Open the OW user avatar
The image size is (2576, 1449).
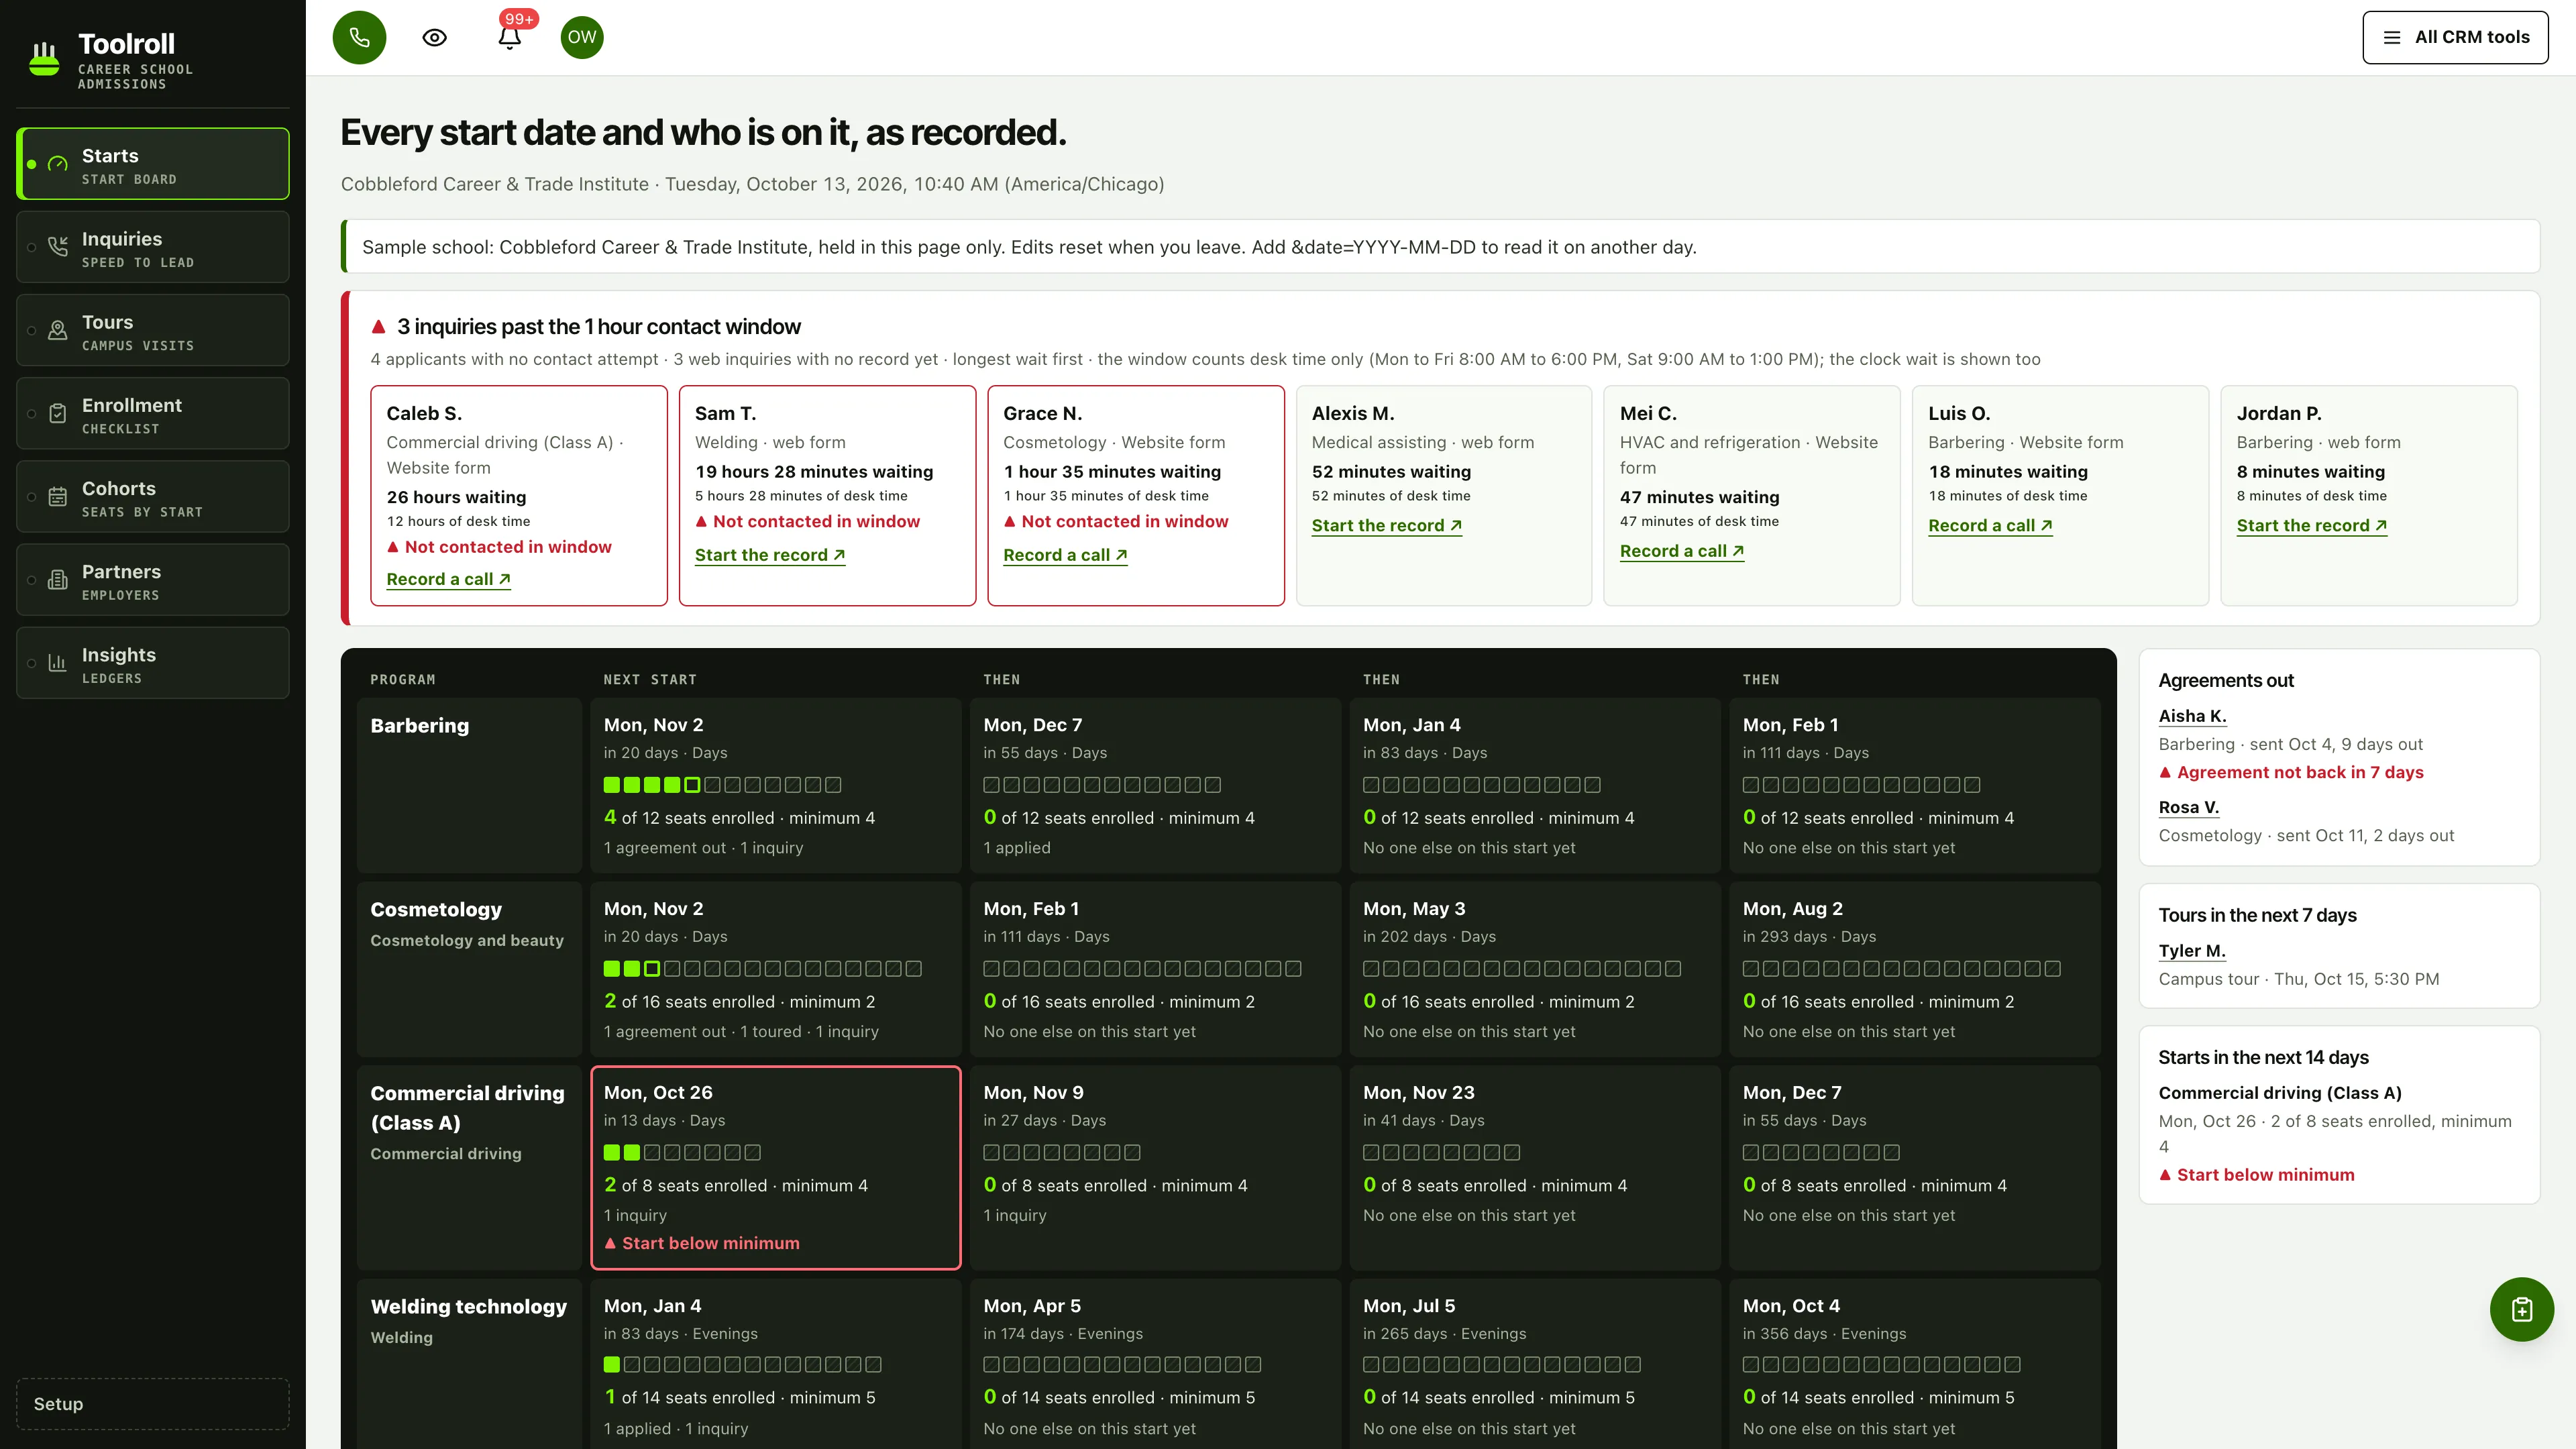click(582, 37)
